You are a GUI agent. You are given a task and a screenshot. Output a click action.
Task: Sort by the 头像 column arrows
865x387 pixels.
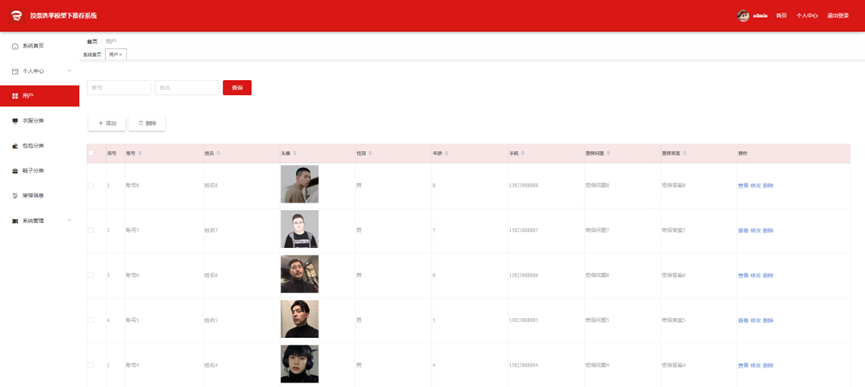point(295,153)
